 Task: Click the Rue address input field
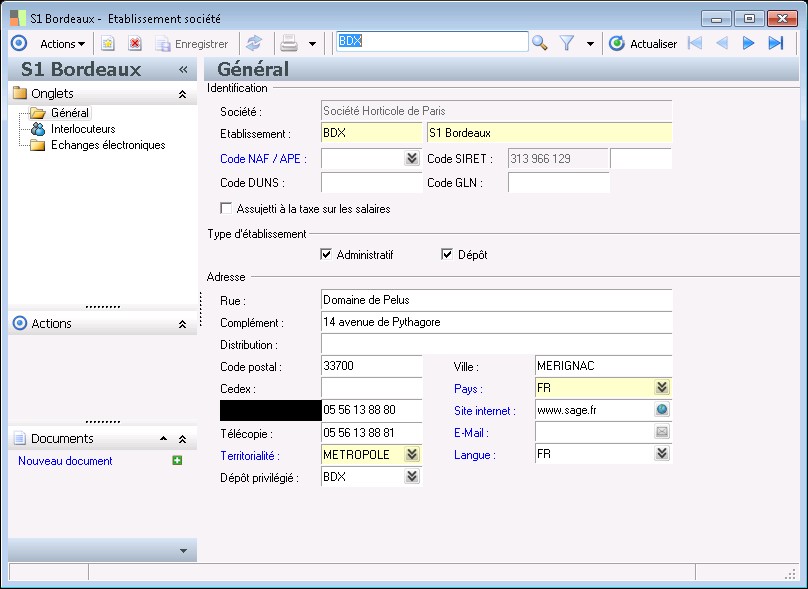(495, 300)
